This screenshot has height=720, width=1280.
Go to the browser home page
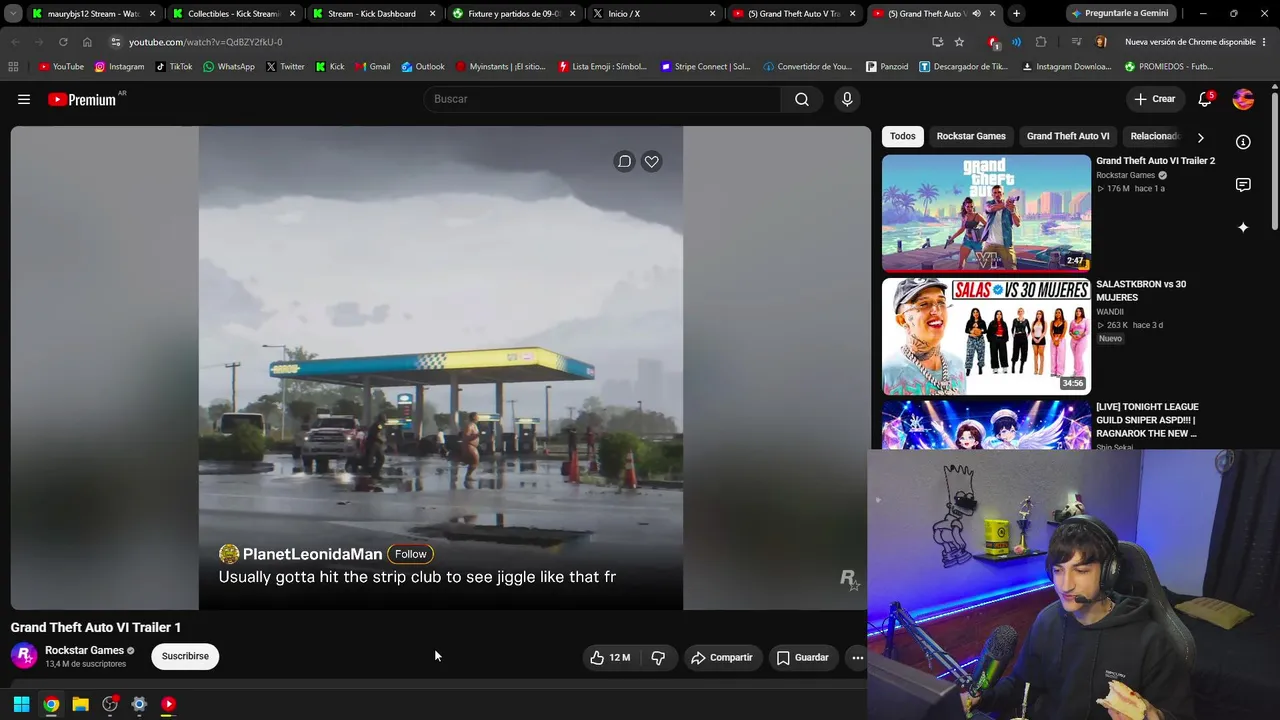tap(87, 42)
